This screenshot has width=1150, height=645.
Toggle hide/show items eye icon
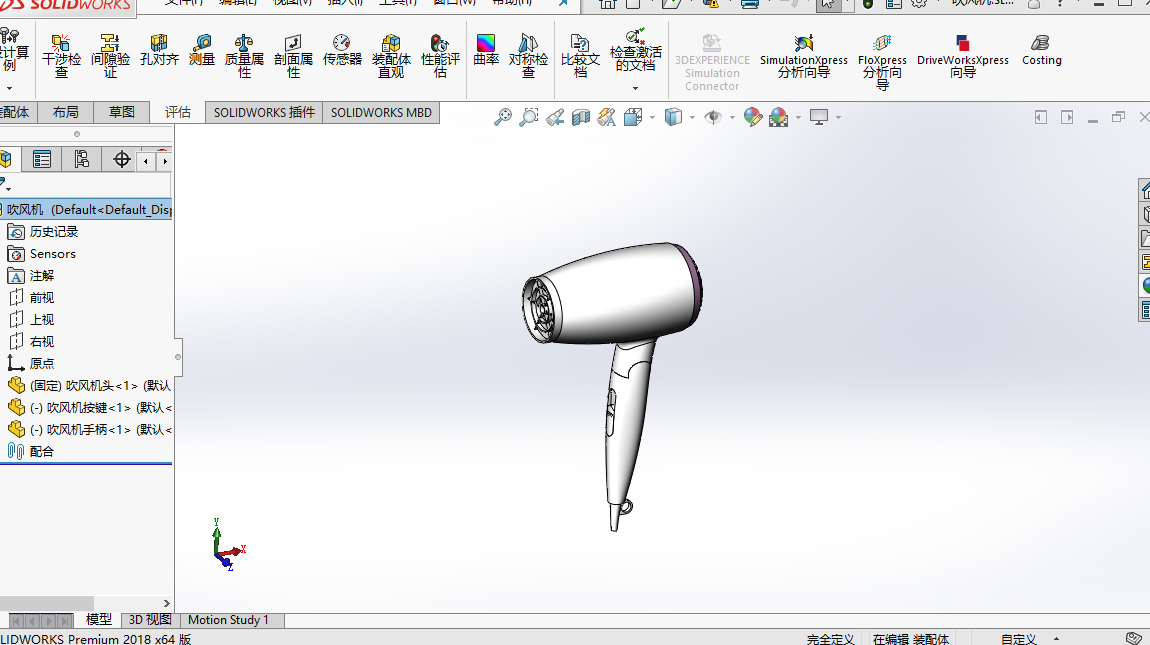tap(712, 117)
